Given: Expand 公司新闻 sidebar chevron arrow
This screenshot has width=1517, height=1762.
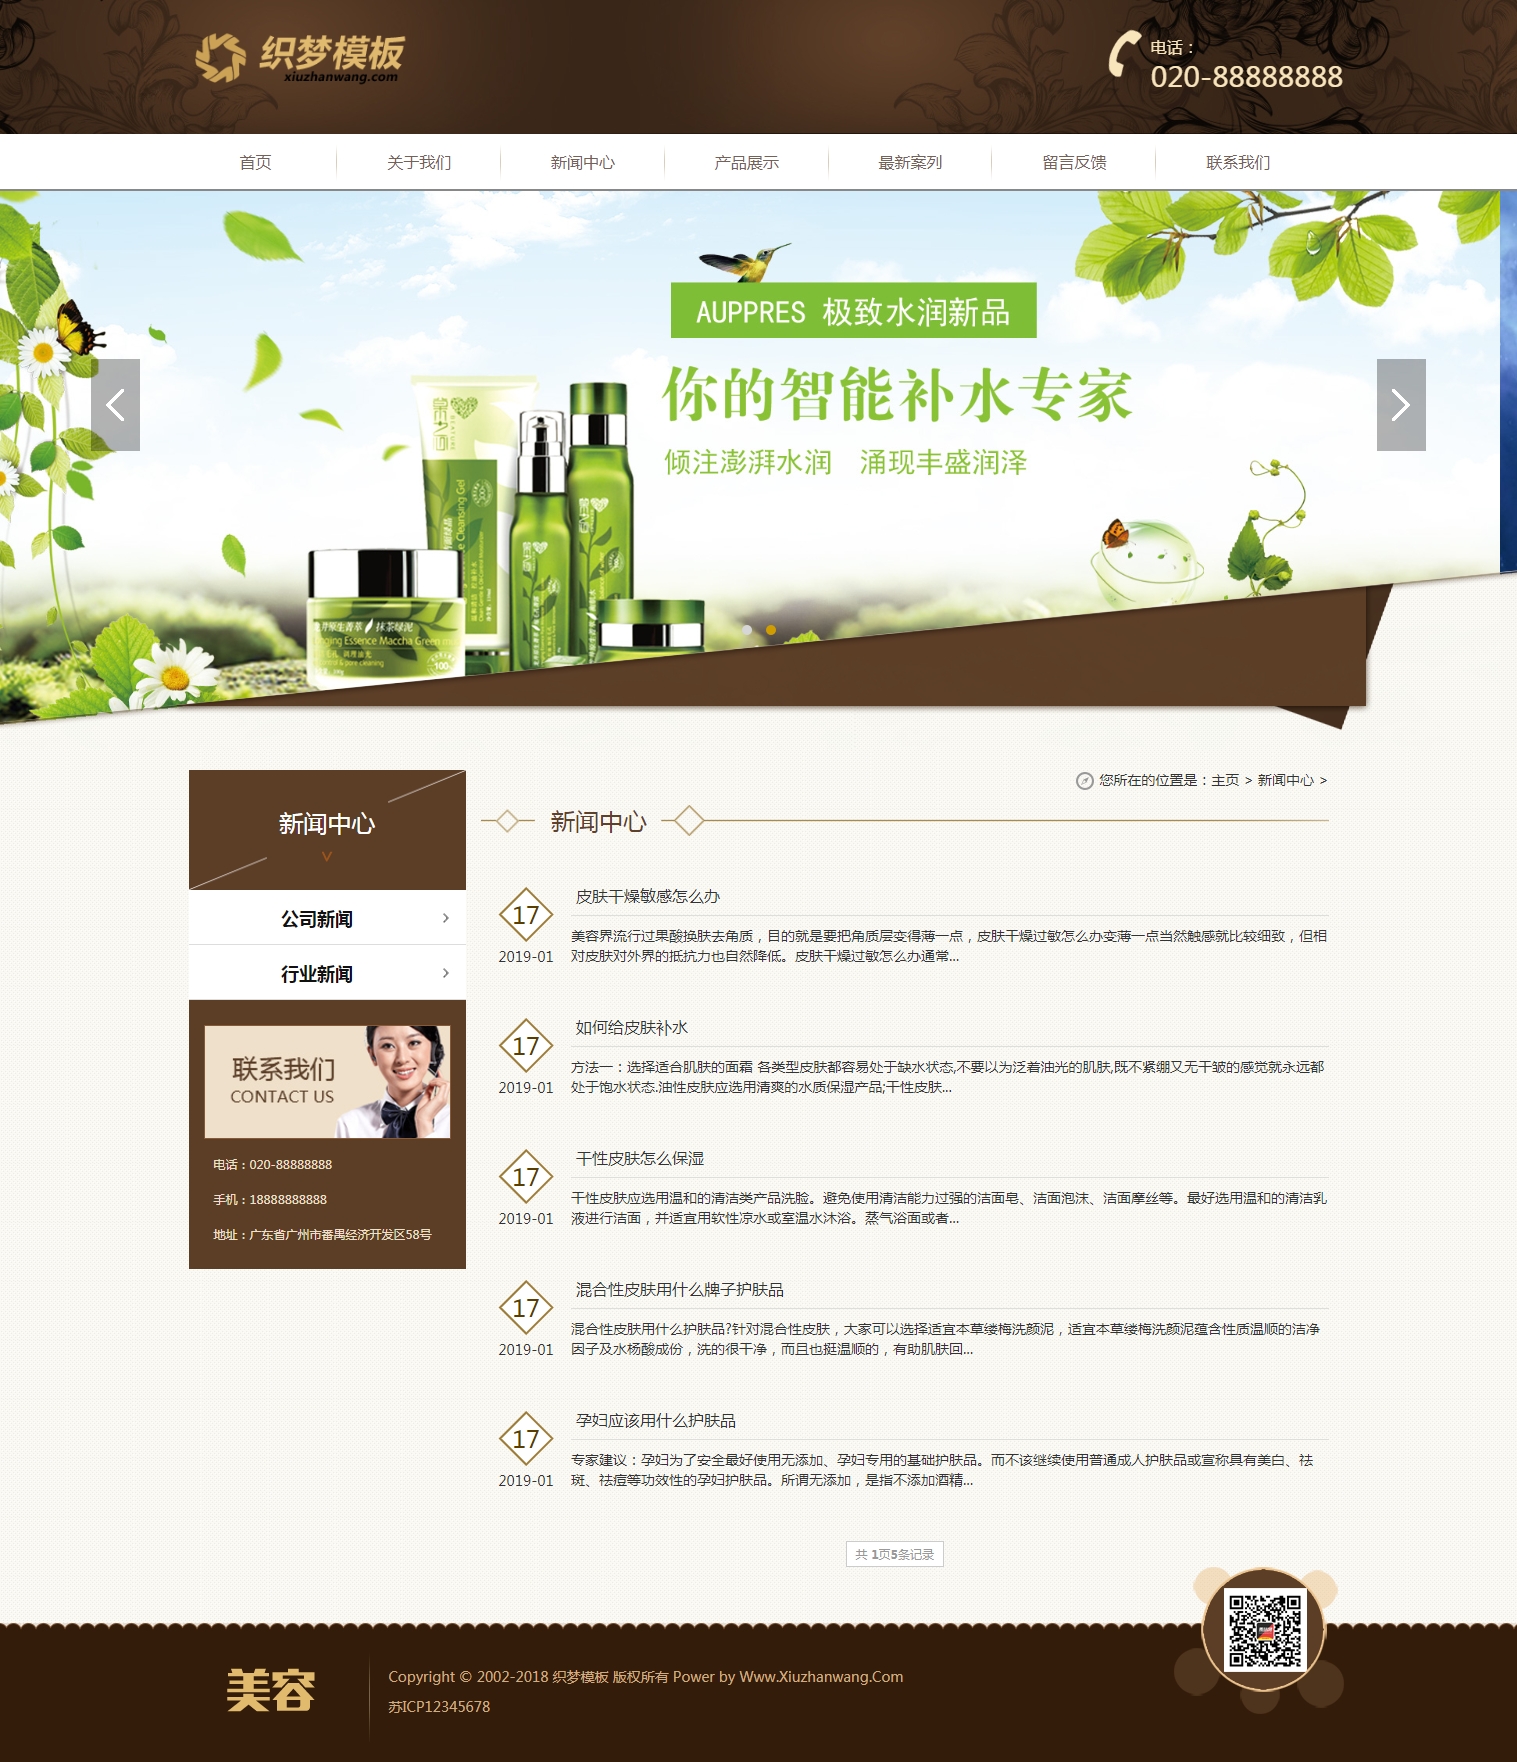Looking at the screenshot, I should point(446,918).
